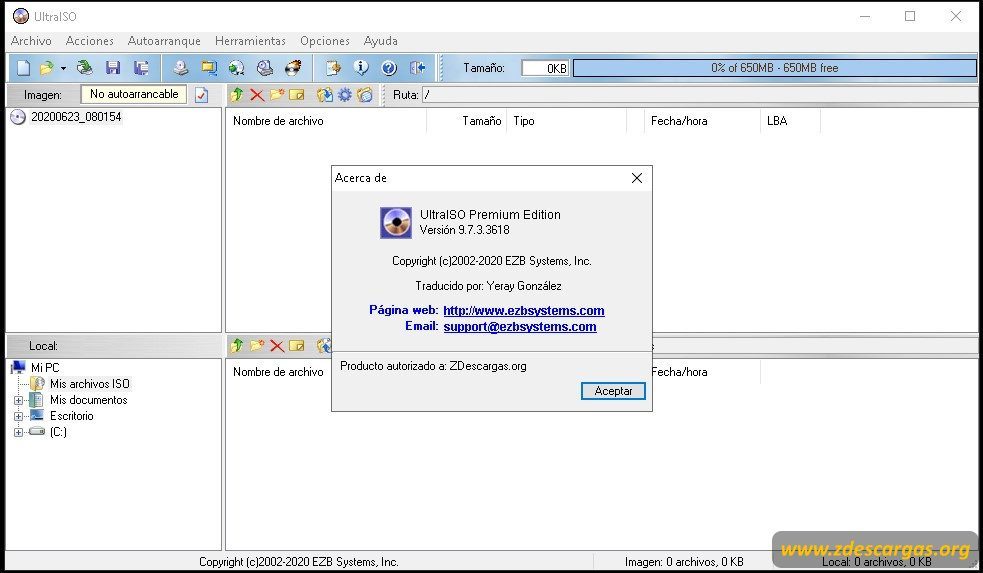Click the Save As multiple floppy icon
This screenshot has height=573, width=983.
point(142,68)
